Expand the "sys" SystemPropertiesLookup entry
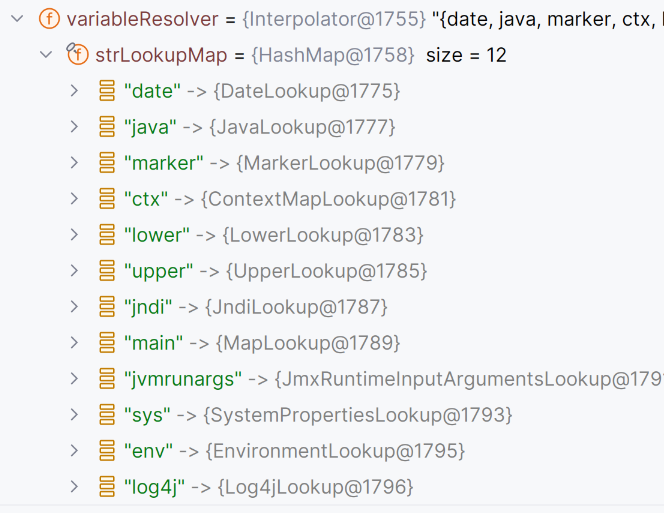The width and height of the screenshot is (664, 513). [x=75, y=415]
